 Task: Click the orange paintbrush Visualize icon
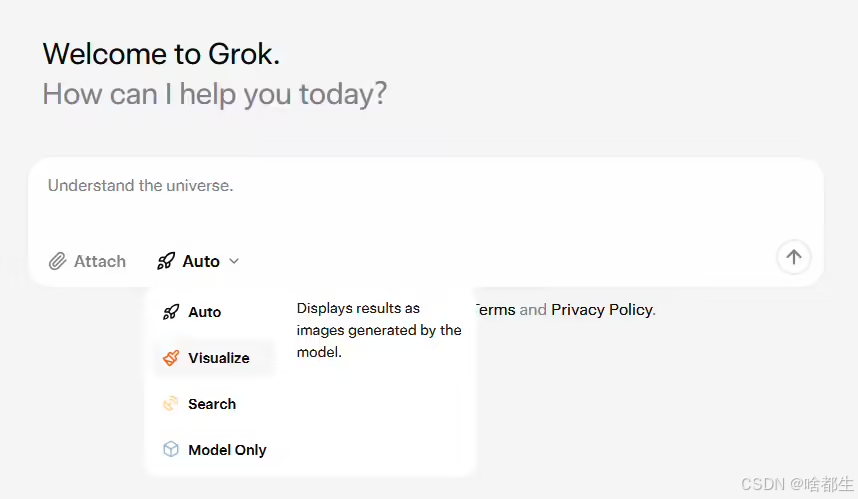[171, 358]
